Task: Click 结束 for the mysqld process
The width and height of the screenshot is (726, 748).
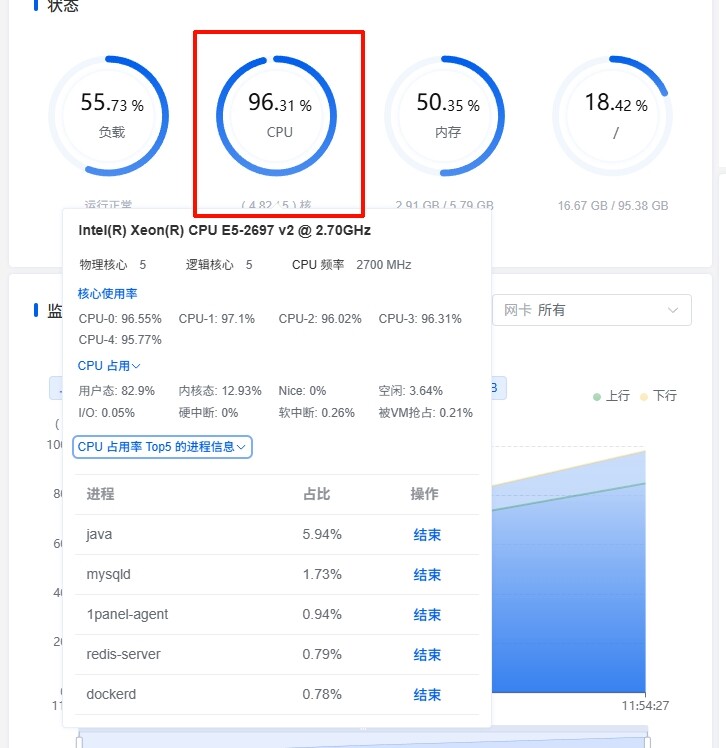Action: click(x=427, y=575)
